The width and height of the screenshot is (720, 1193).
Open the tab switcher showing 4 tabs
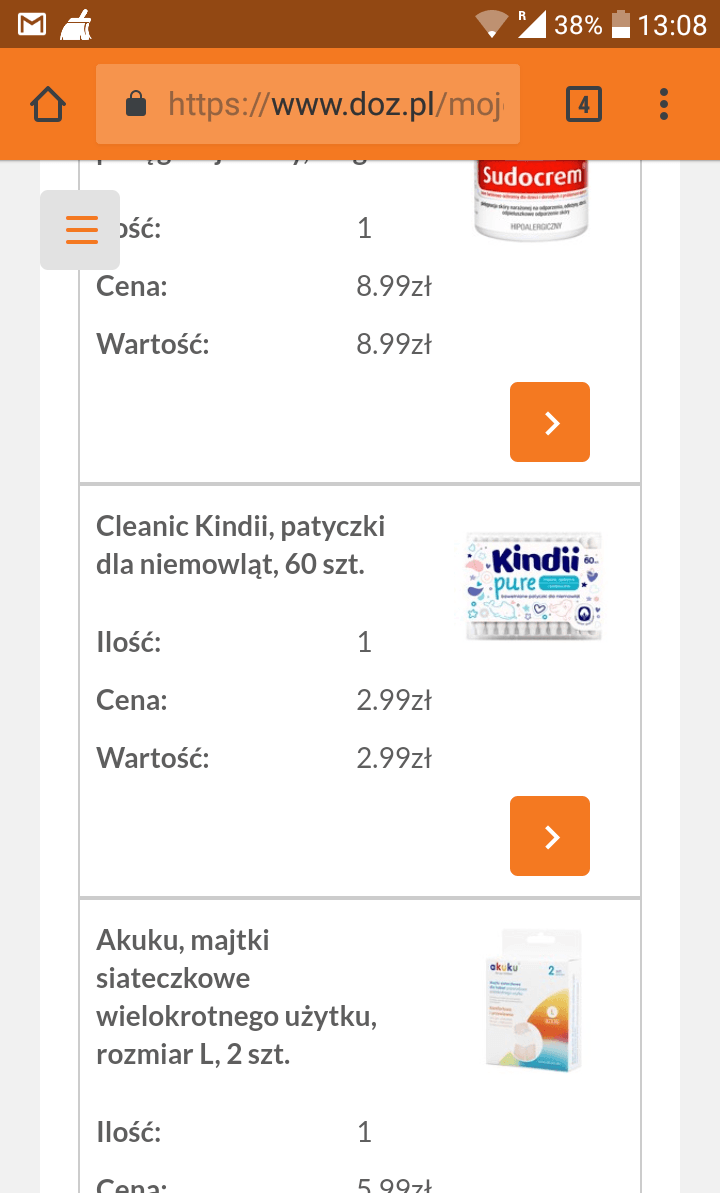click(584, 104)
